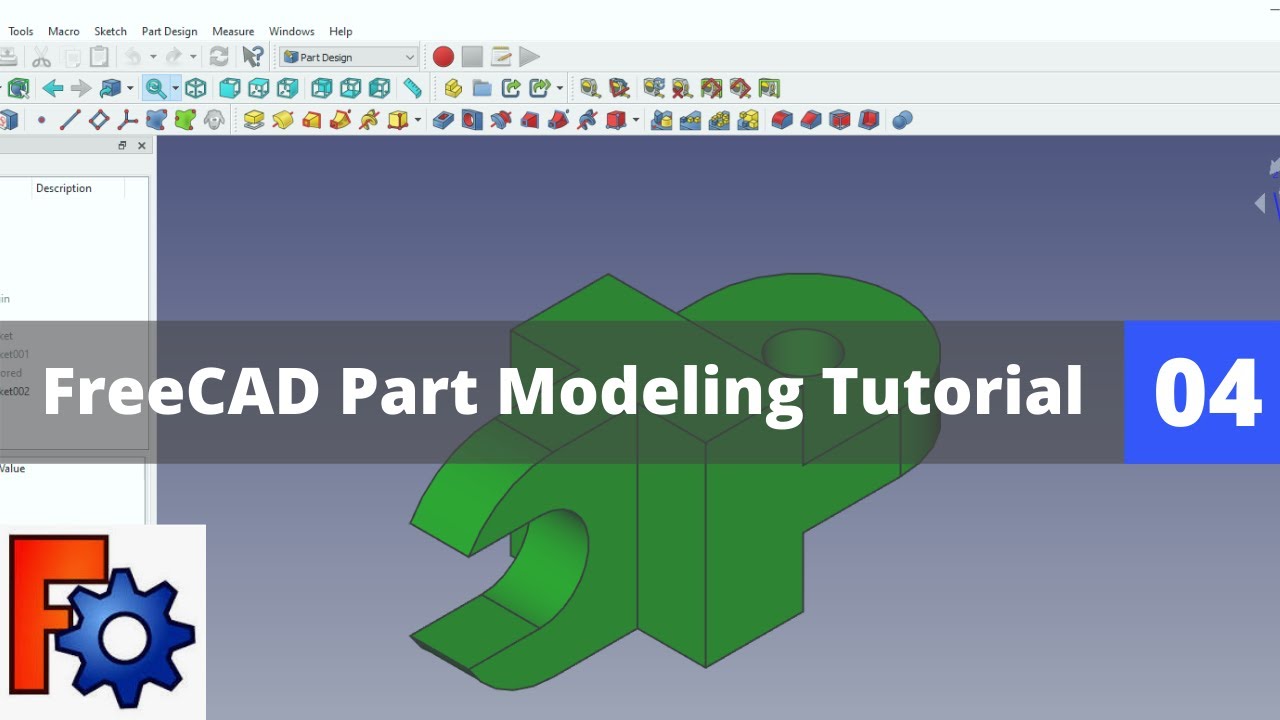Close the left side panel
This screenshot has height=720, width=1280.
click(141, 146)
